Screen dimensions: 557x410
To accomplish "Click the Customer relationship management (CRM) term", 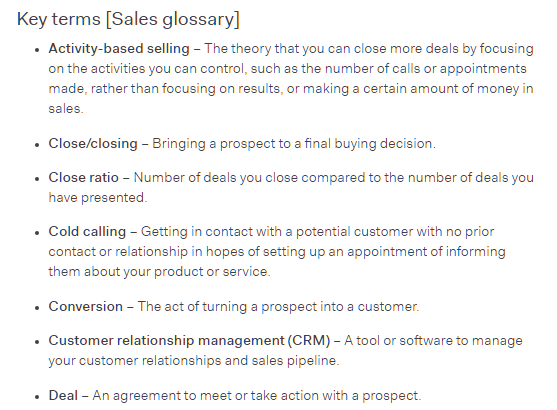I will point(190,340).
